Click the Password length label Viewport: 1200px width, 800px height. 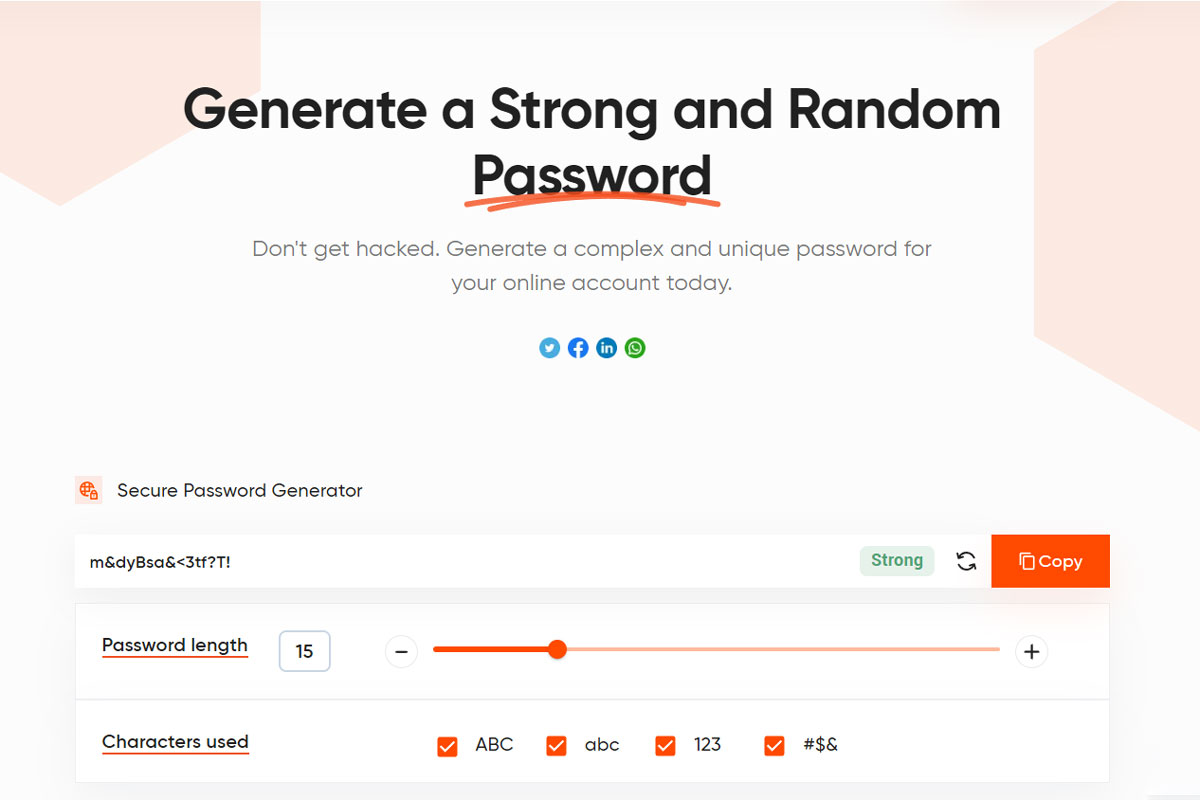175,645
